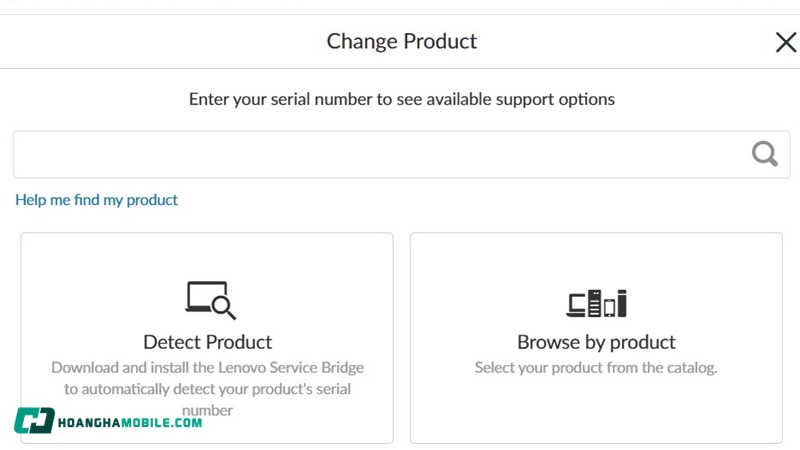Open the Help me find my product link
This screenshot has height=450, width=800.
tap(96, 200)
